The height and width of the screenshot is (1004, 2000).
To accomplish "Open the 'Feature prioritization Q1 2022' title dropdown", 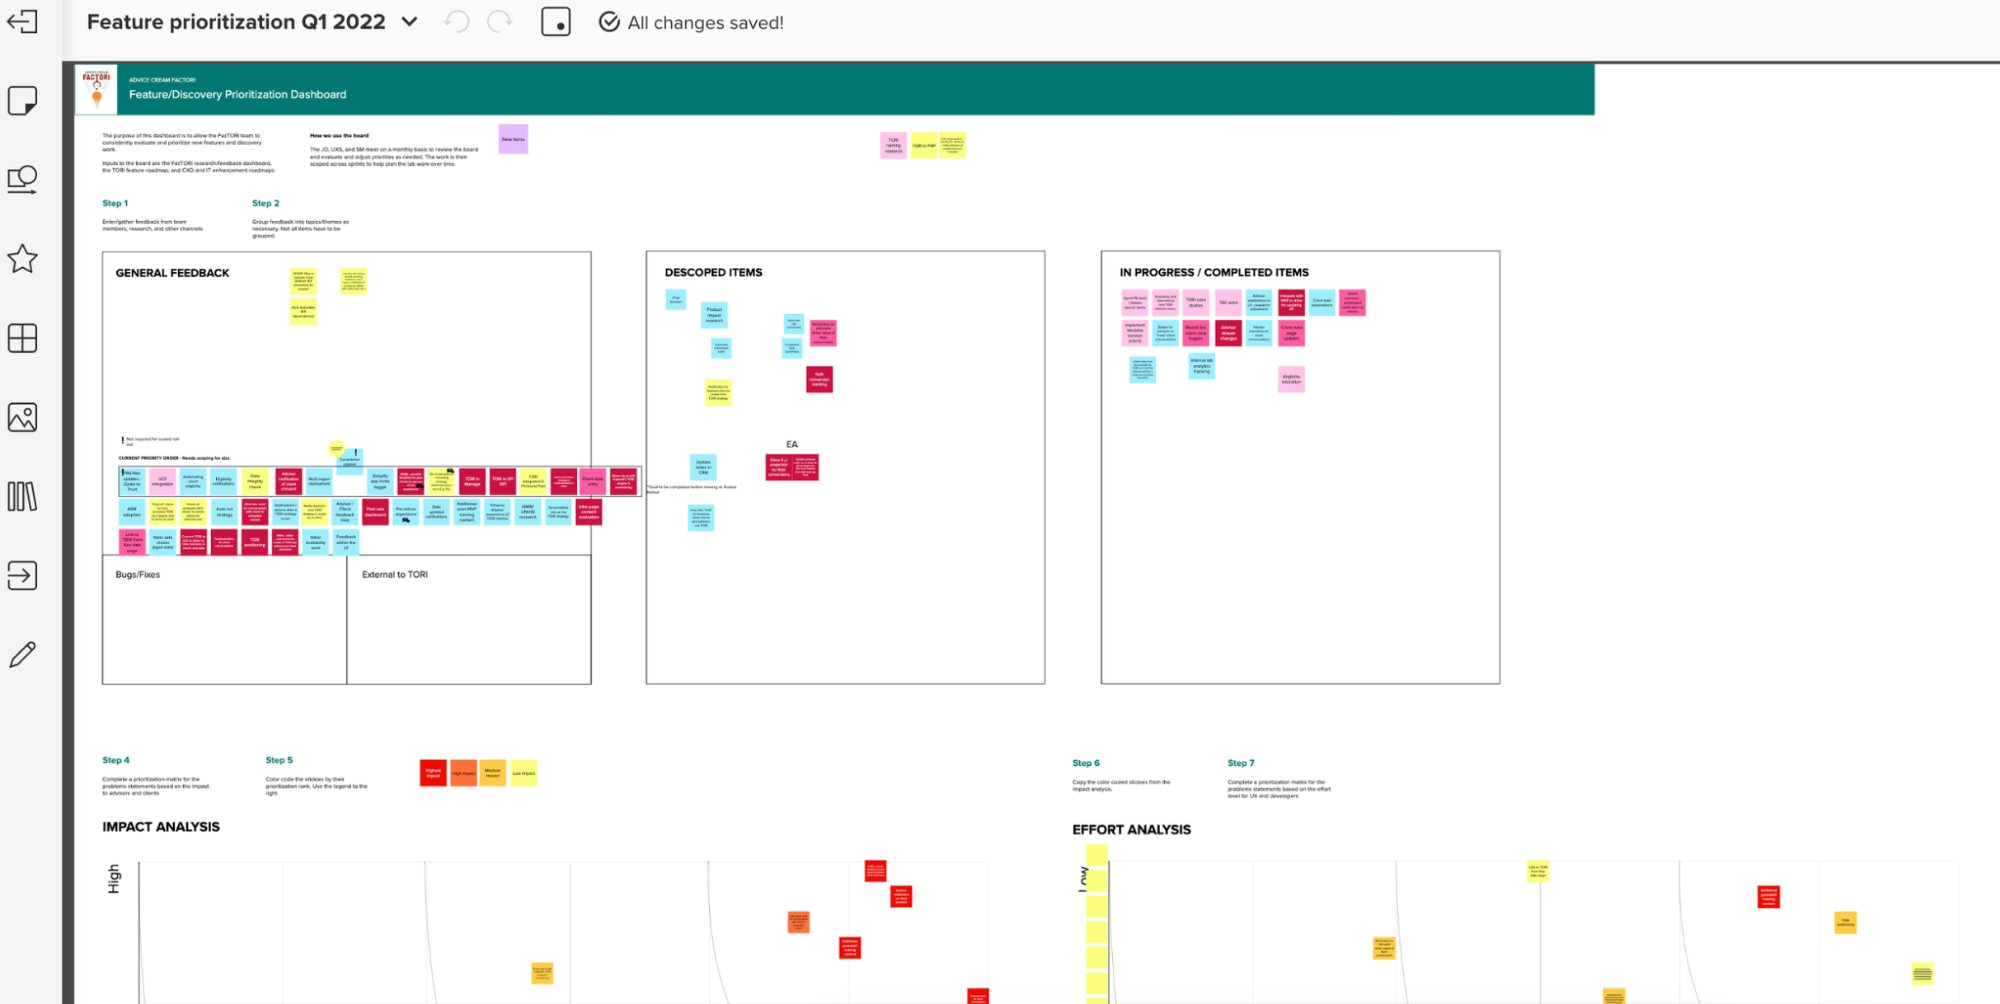I will pyautogui.click(x=408, y=21).
